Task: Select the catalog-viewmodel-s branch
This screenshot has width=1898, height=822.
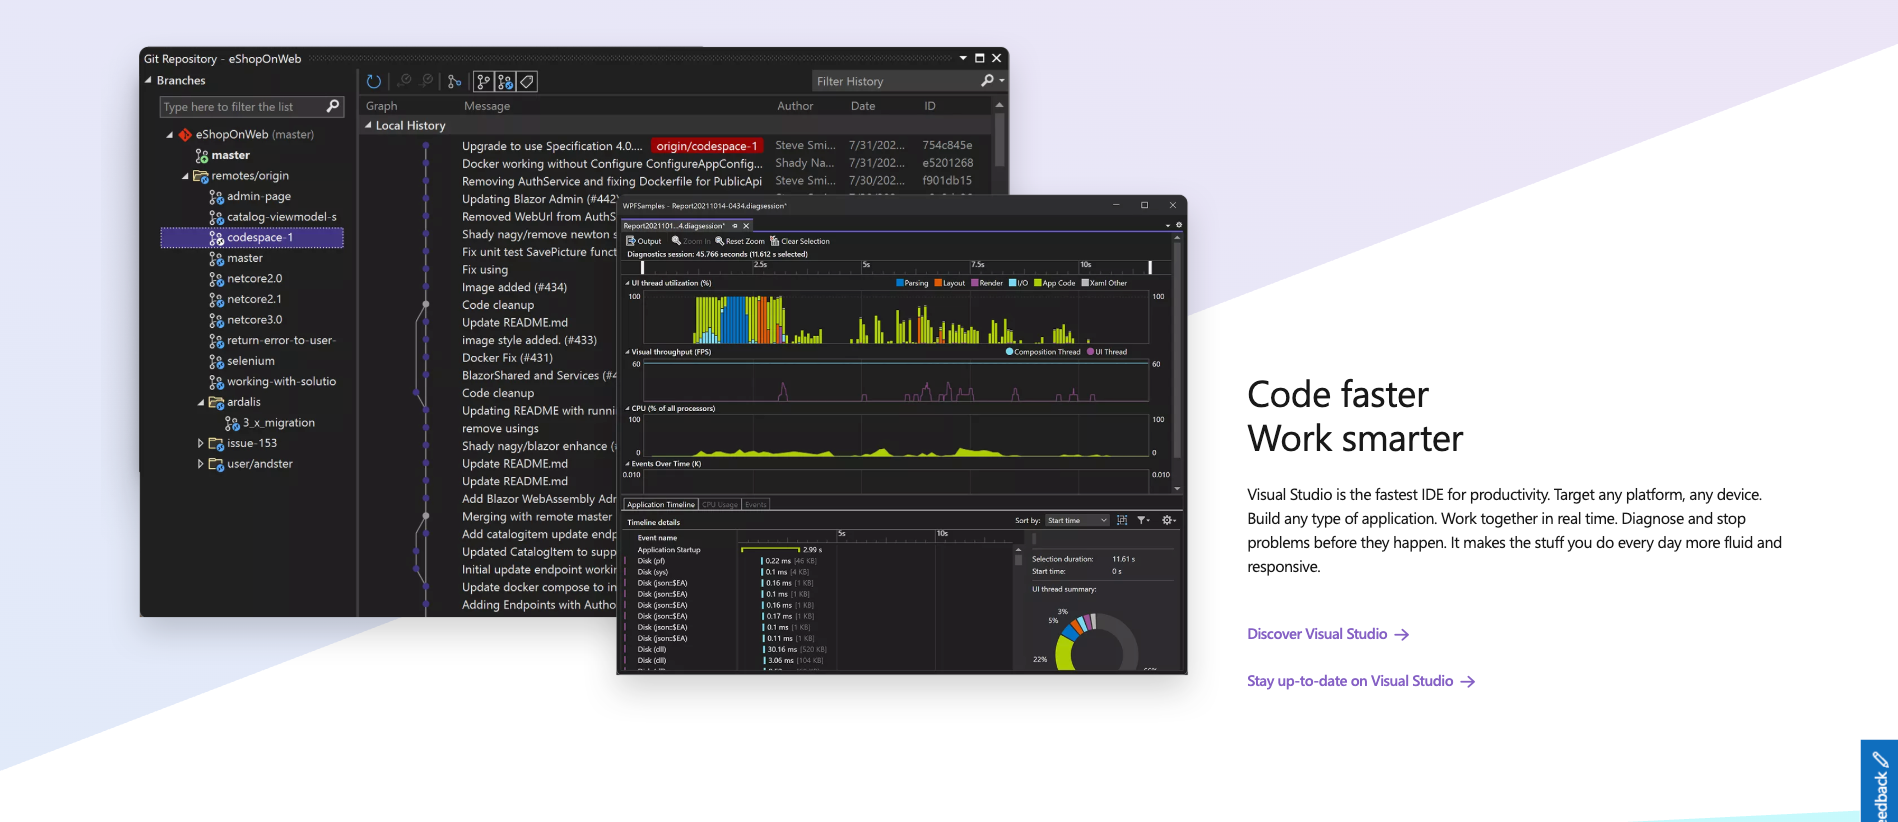Action: [281, 217]
